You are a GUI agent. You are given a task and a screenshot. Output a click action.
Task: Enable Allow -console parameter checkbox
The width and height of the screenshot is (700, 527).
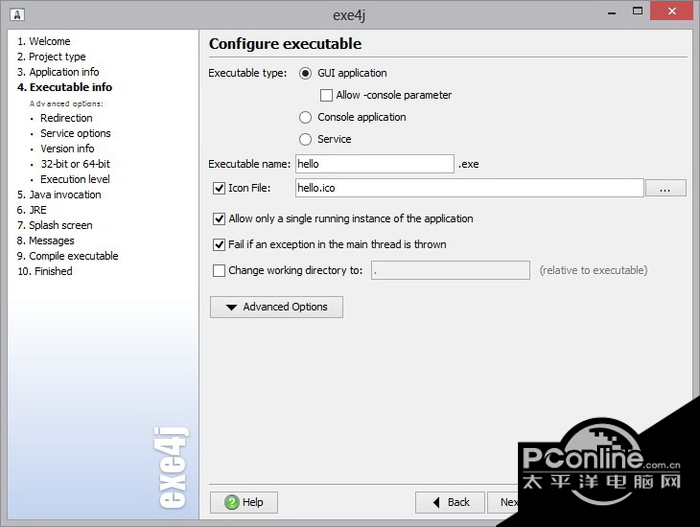pyautogui.click(x=326, y=95)
